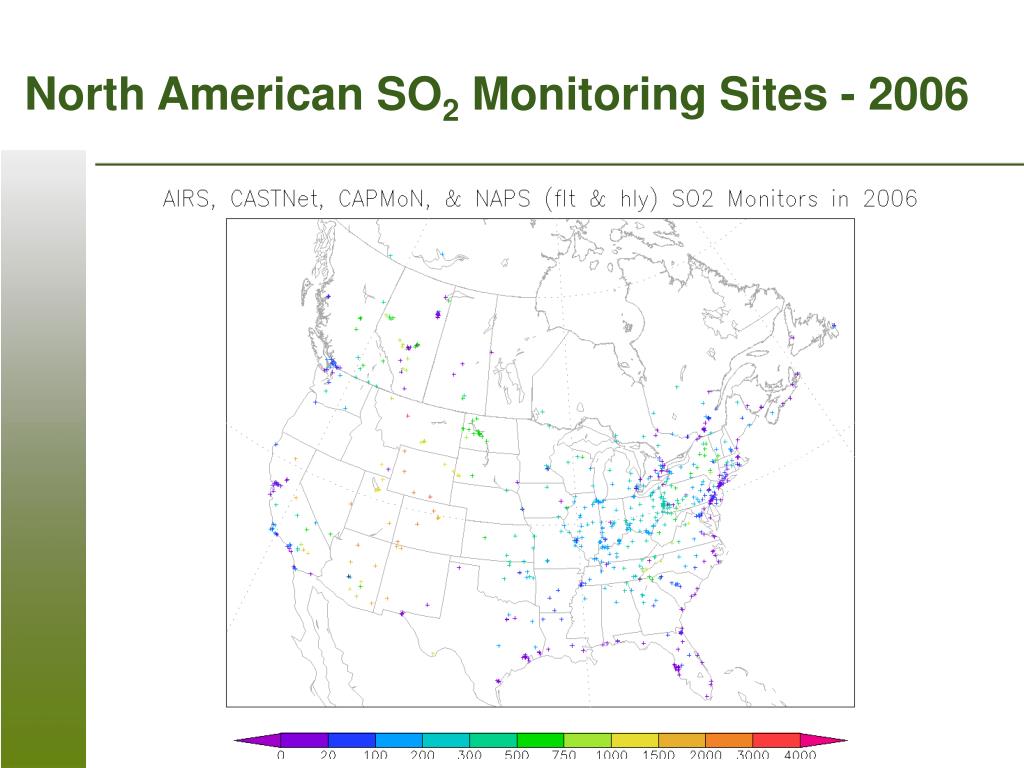The width and height of the screenshot is (1024, 768).
Task: Select the cyan 200–300 color bar segment
Action: click(446, 740)
